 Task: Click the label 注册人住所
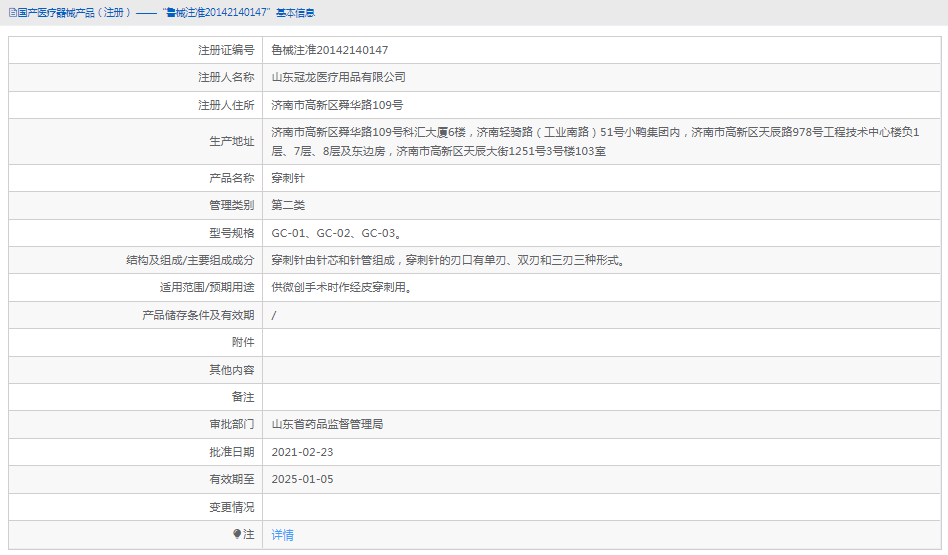coord(226,105)
